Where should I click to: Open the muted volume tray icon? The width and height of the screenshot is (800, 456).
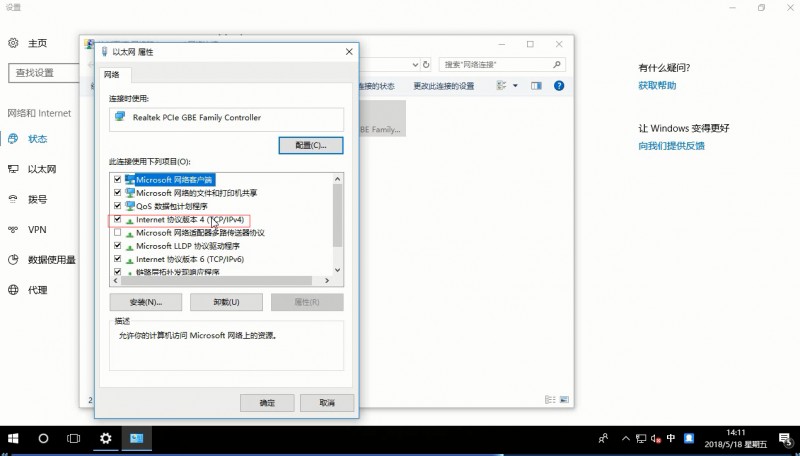click(656, 438)
